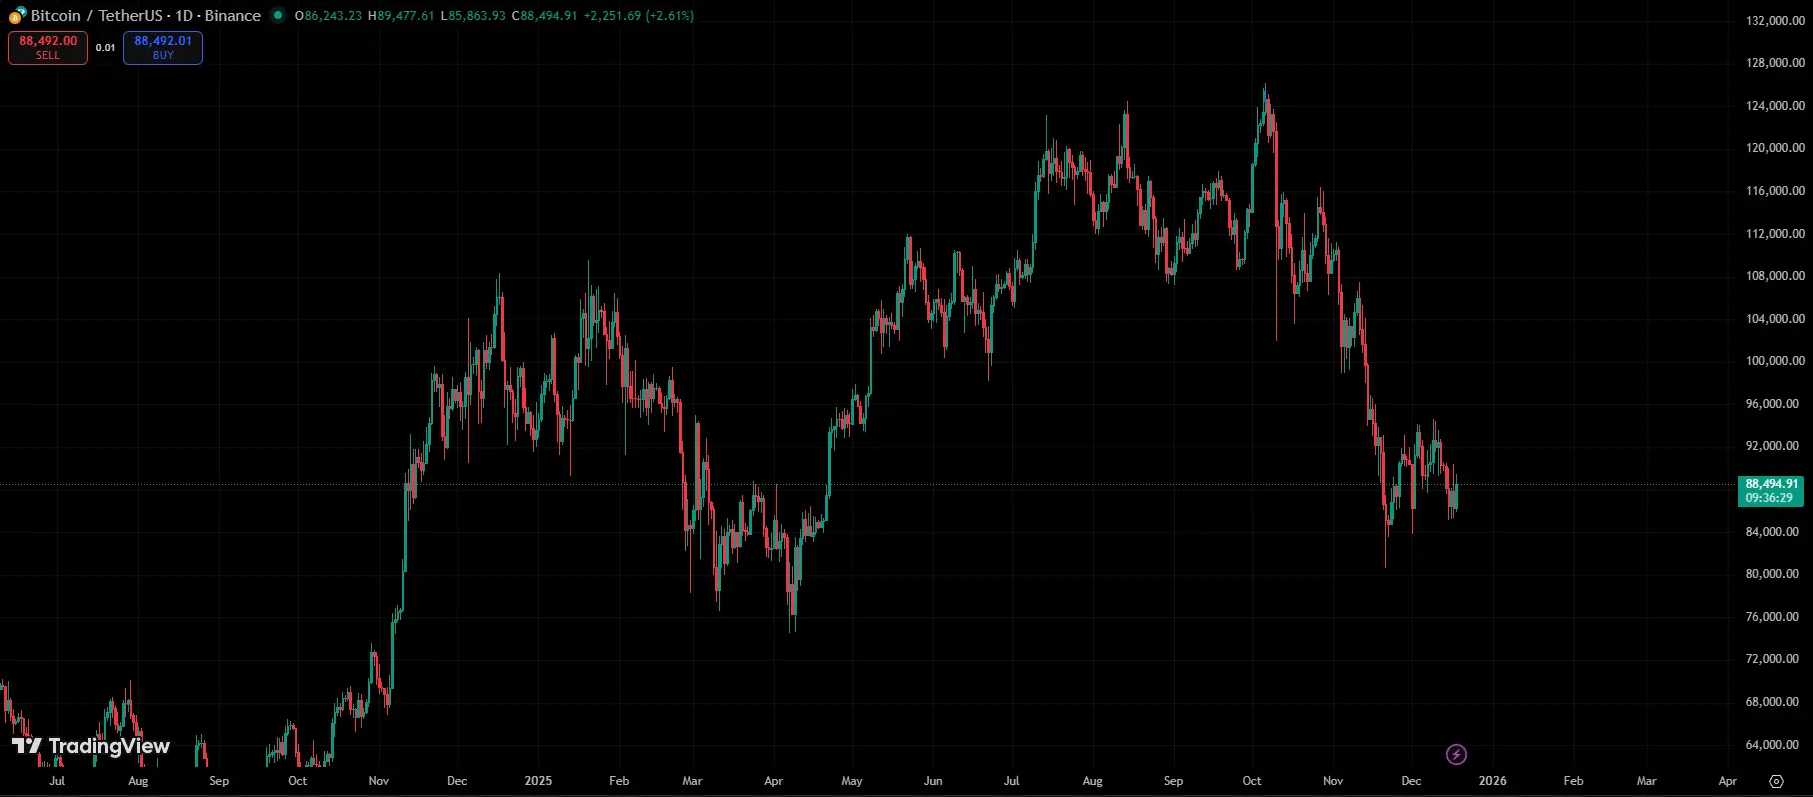Open chart settings hexagon gear icon

click(x=1776, y=781)
